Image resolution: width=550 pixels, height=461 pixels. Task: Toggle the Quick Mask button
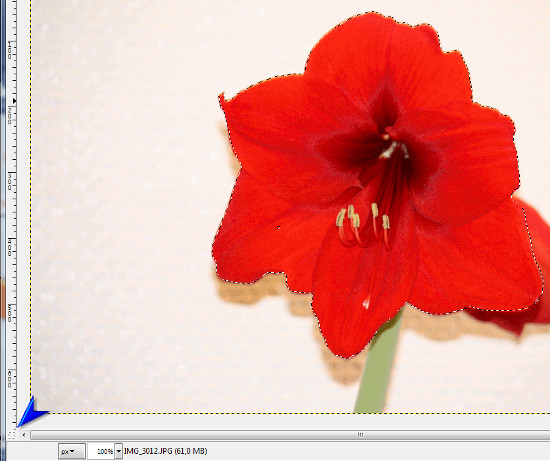coord(11,435)
